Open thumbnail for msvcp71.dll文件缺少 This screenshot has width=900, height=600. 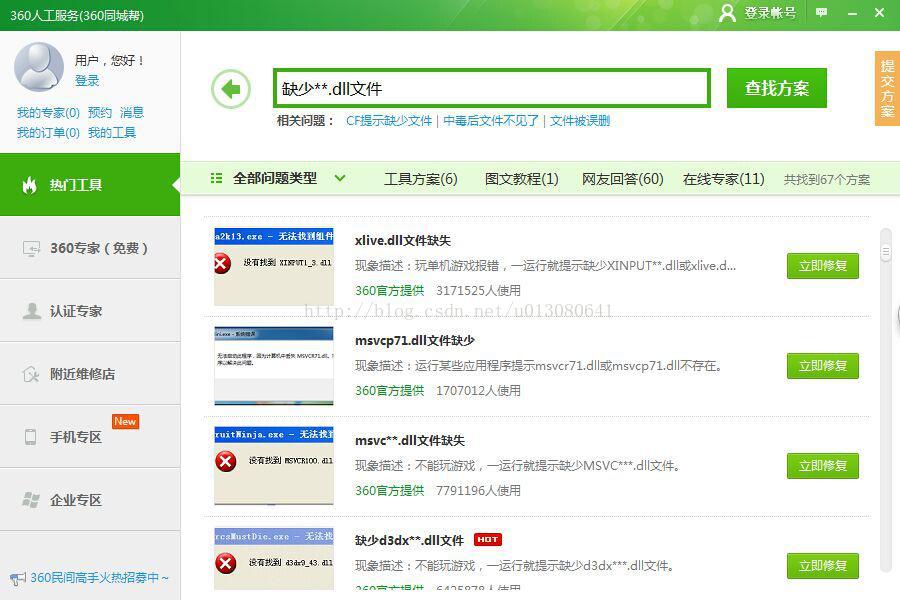(x=274, y=366)
